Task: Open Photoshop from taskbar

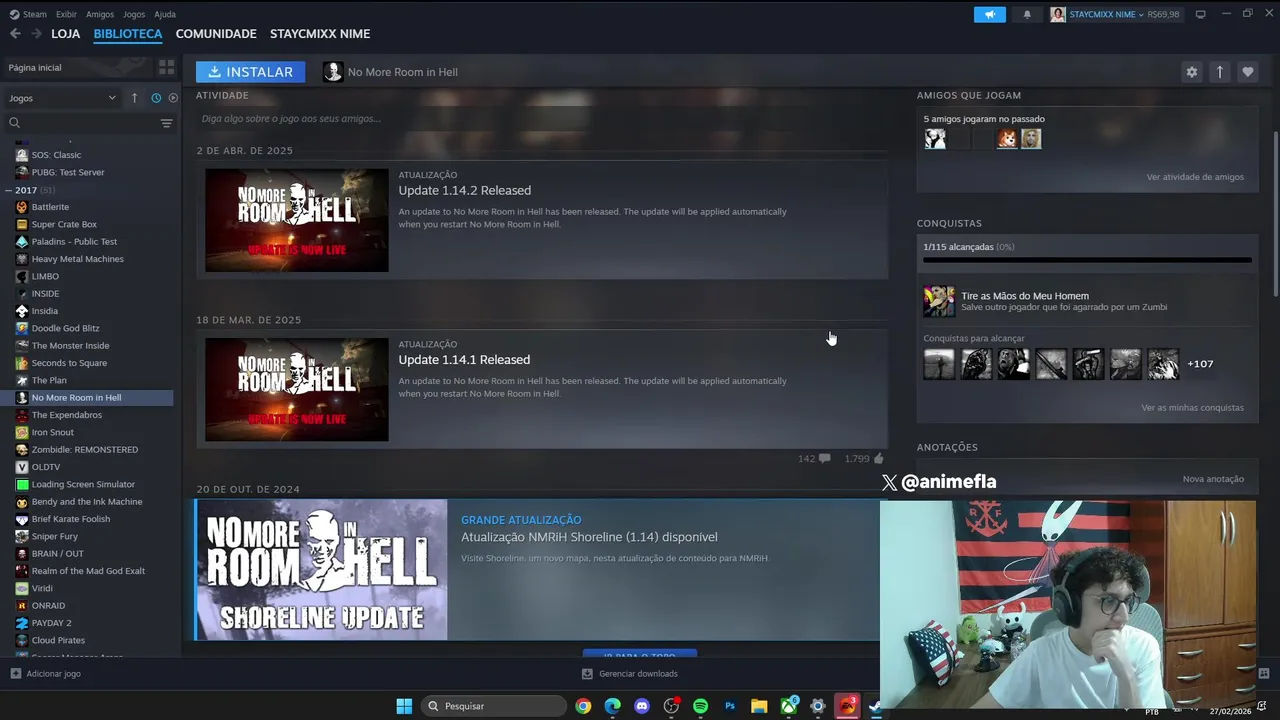Action: [x=730, y=706]
